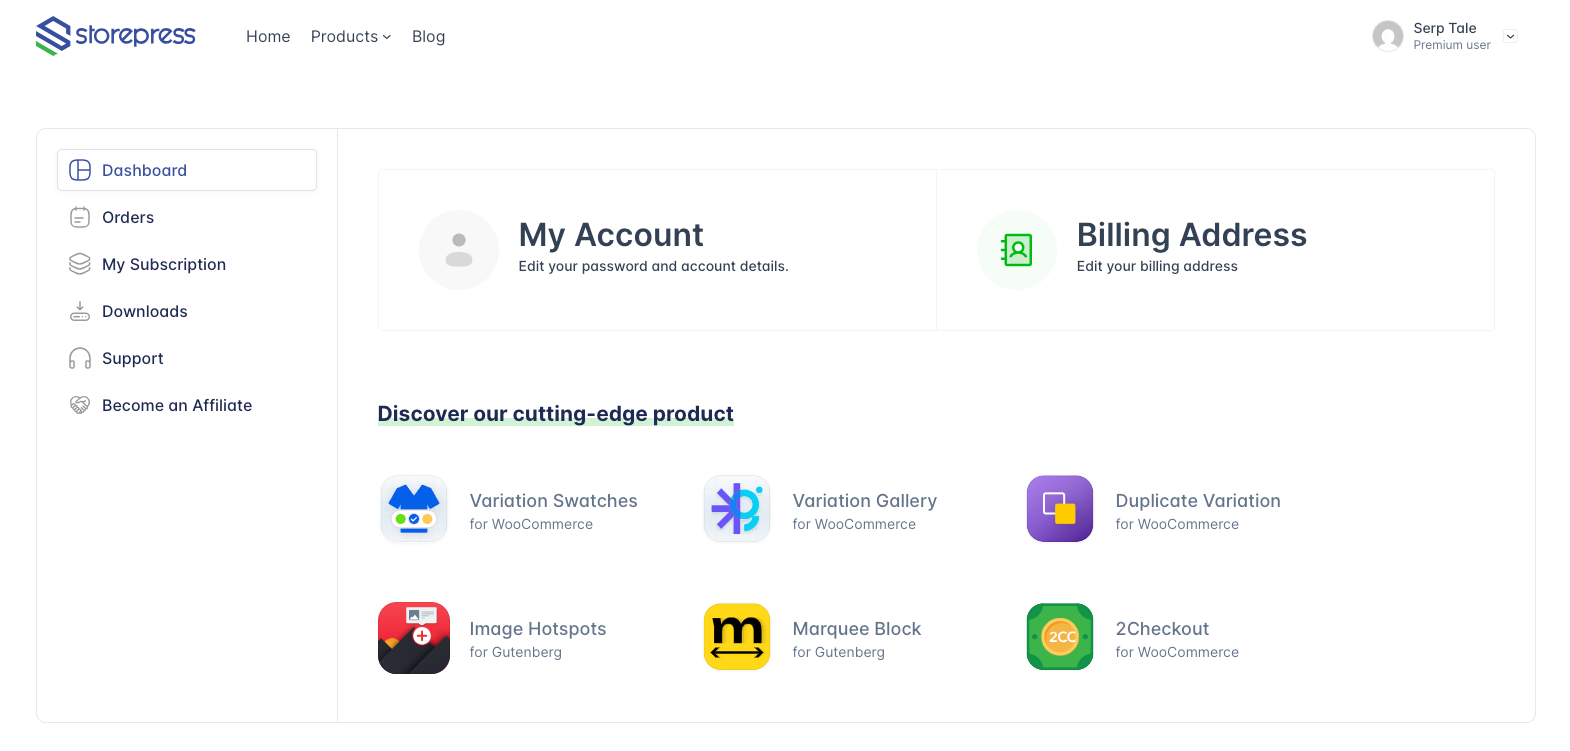Click the Image Hotspots icon
This screenshot has width=1570, height=751.
coord(413,637)
